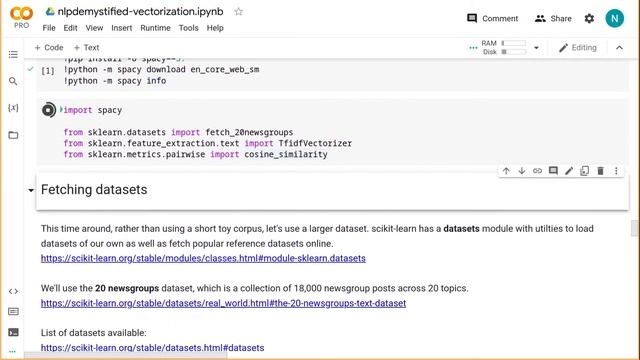Open the Insert menu
The height and width of the screenshot is (360, 640).
click(x=122, y=28)
